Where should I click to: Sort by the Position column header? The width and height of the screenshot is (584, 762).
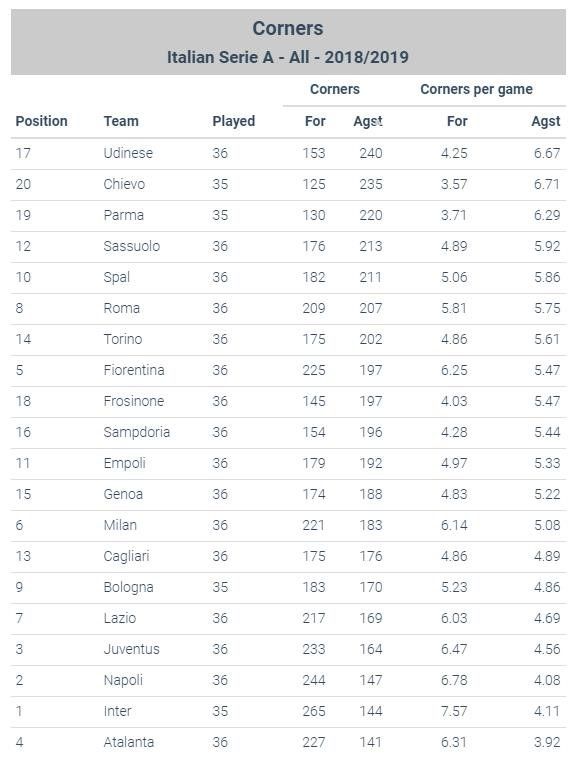pyautogui.click(x=41, y=121)
